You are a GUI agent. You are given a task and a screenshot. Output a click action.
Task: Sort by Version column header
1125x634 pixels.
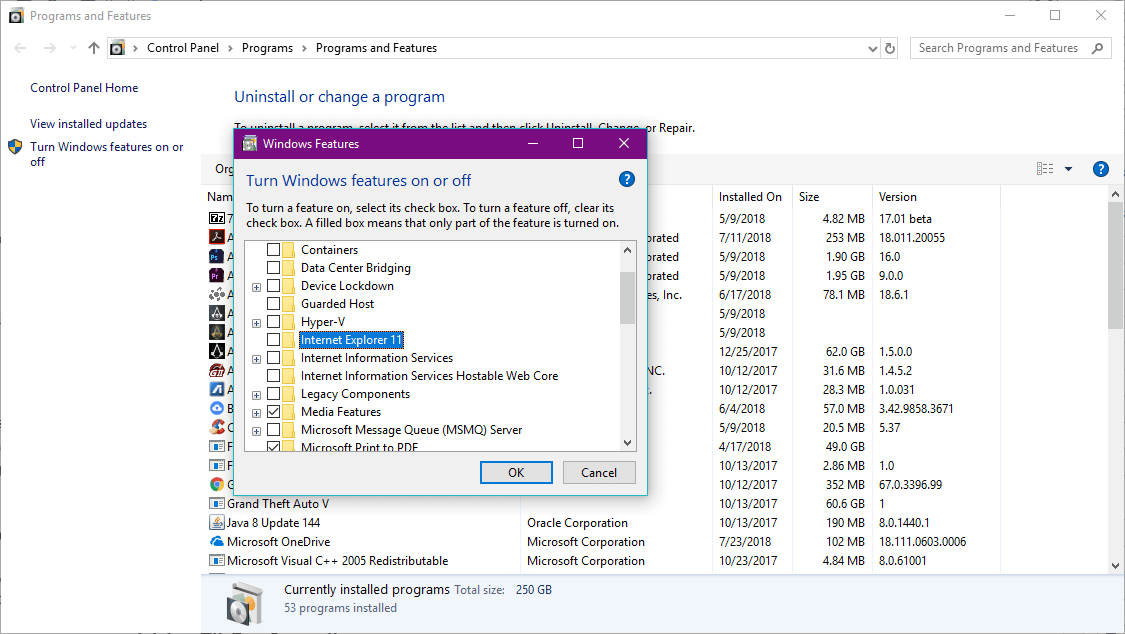pyautogui.click(x=935, y=197)
